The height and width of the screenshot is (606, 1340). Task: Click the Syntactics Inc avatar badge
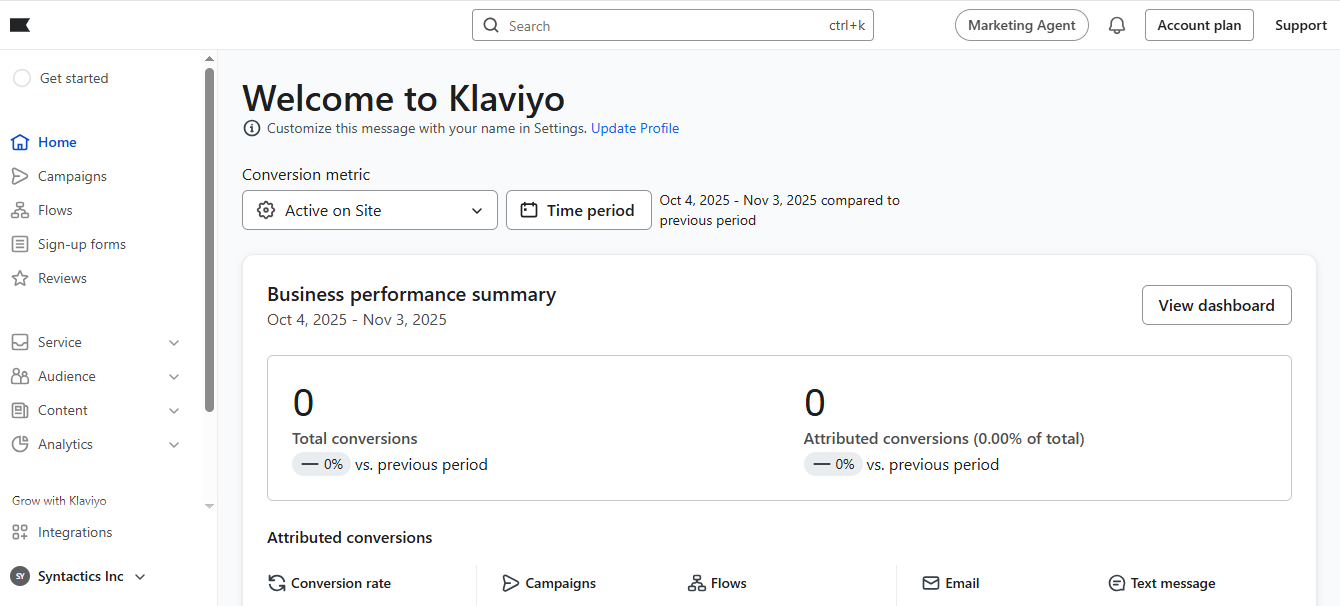pos(20,576)
